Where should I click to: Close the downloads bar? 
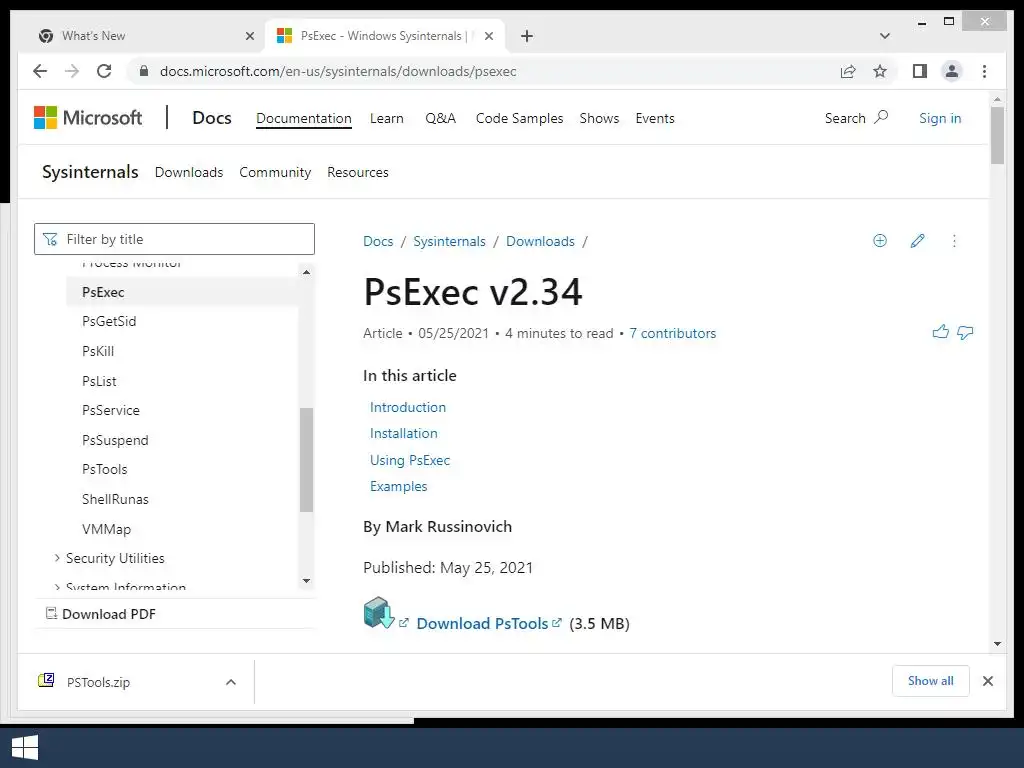(987, 681)
